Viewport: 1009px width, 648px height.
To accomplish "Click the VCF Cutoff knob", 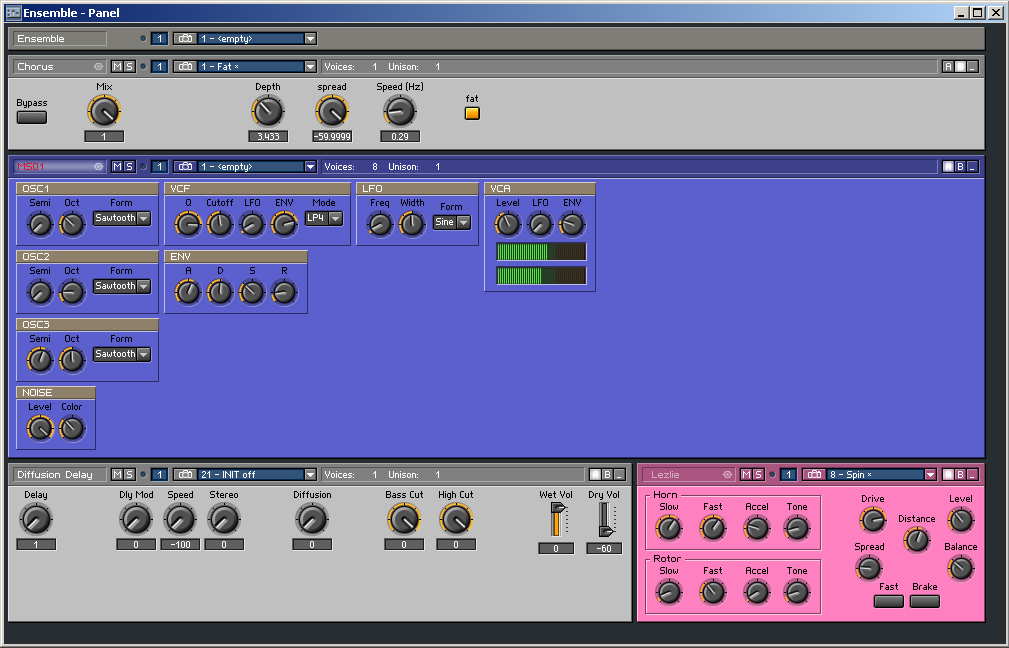I will [x=220, y=225].
